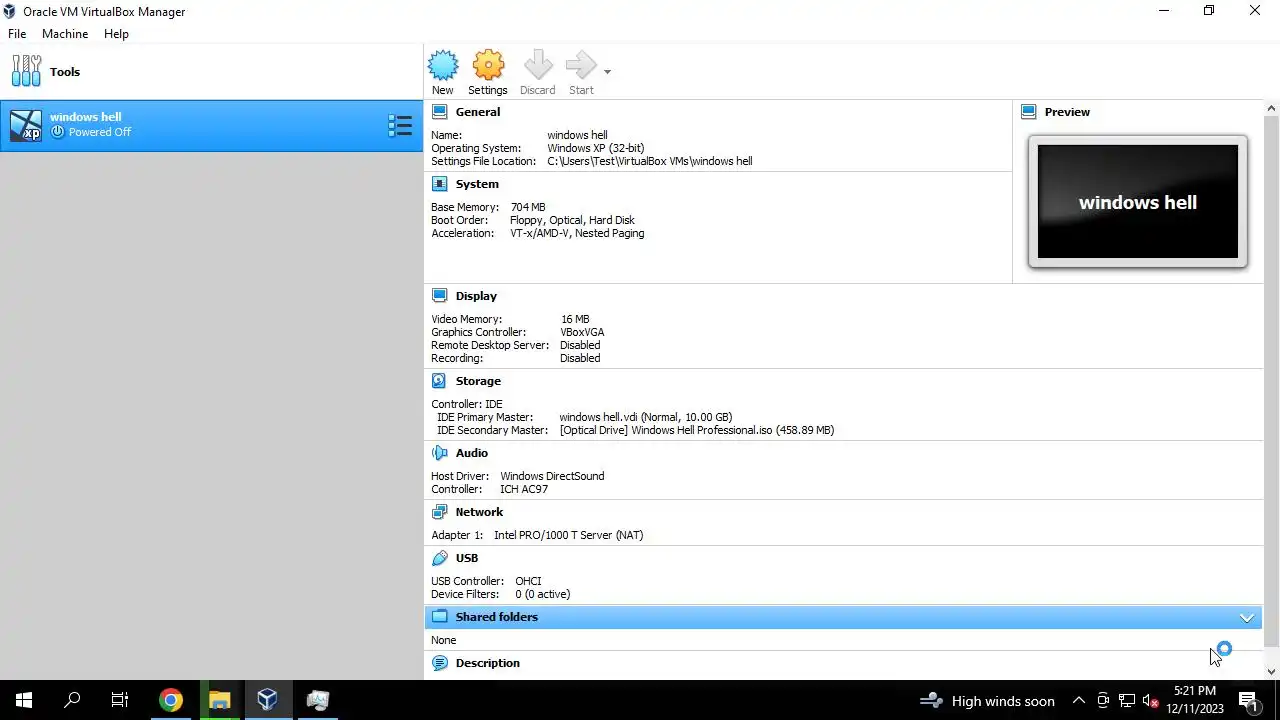Screen dimensions: 1280x720
Task: Click the settings file location path
Action: [x=650, y=161]
